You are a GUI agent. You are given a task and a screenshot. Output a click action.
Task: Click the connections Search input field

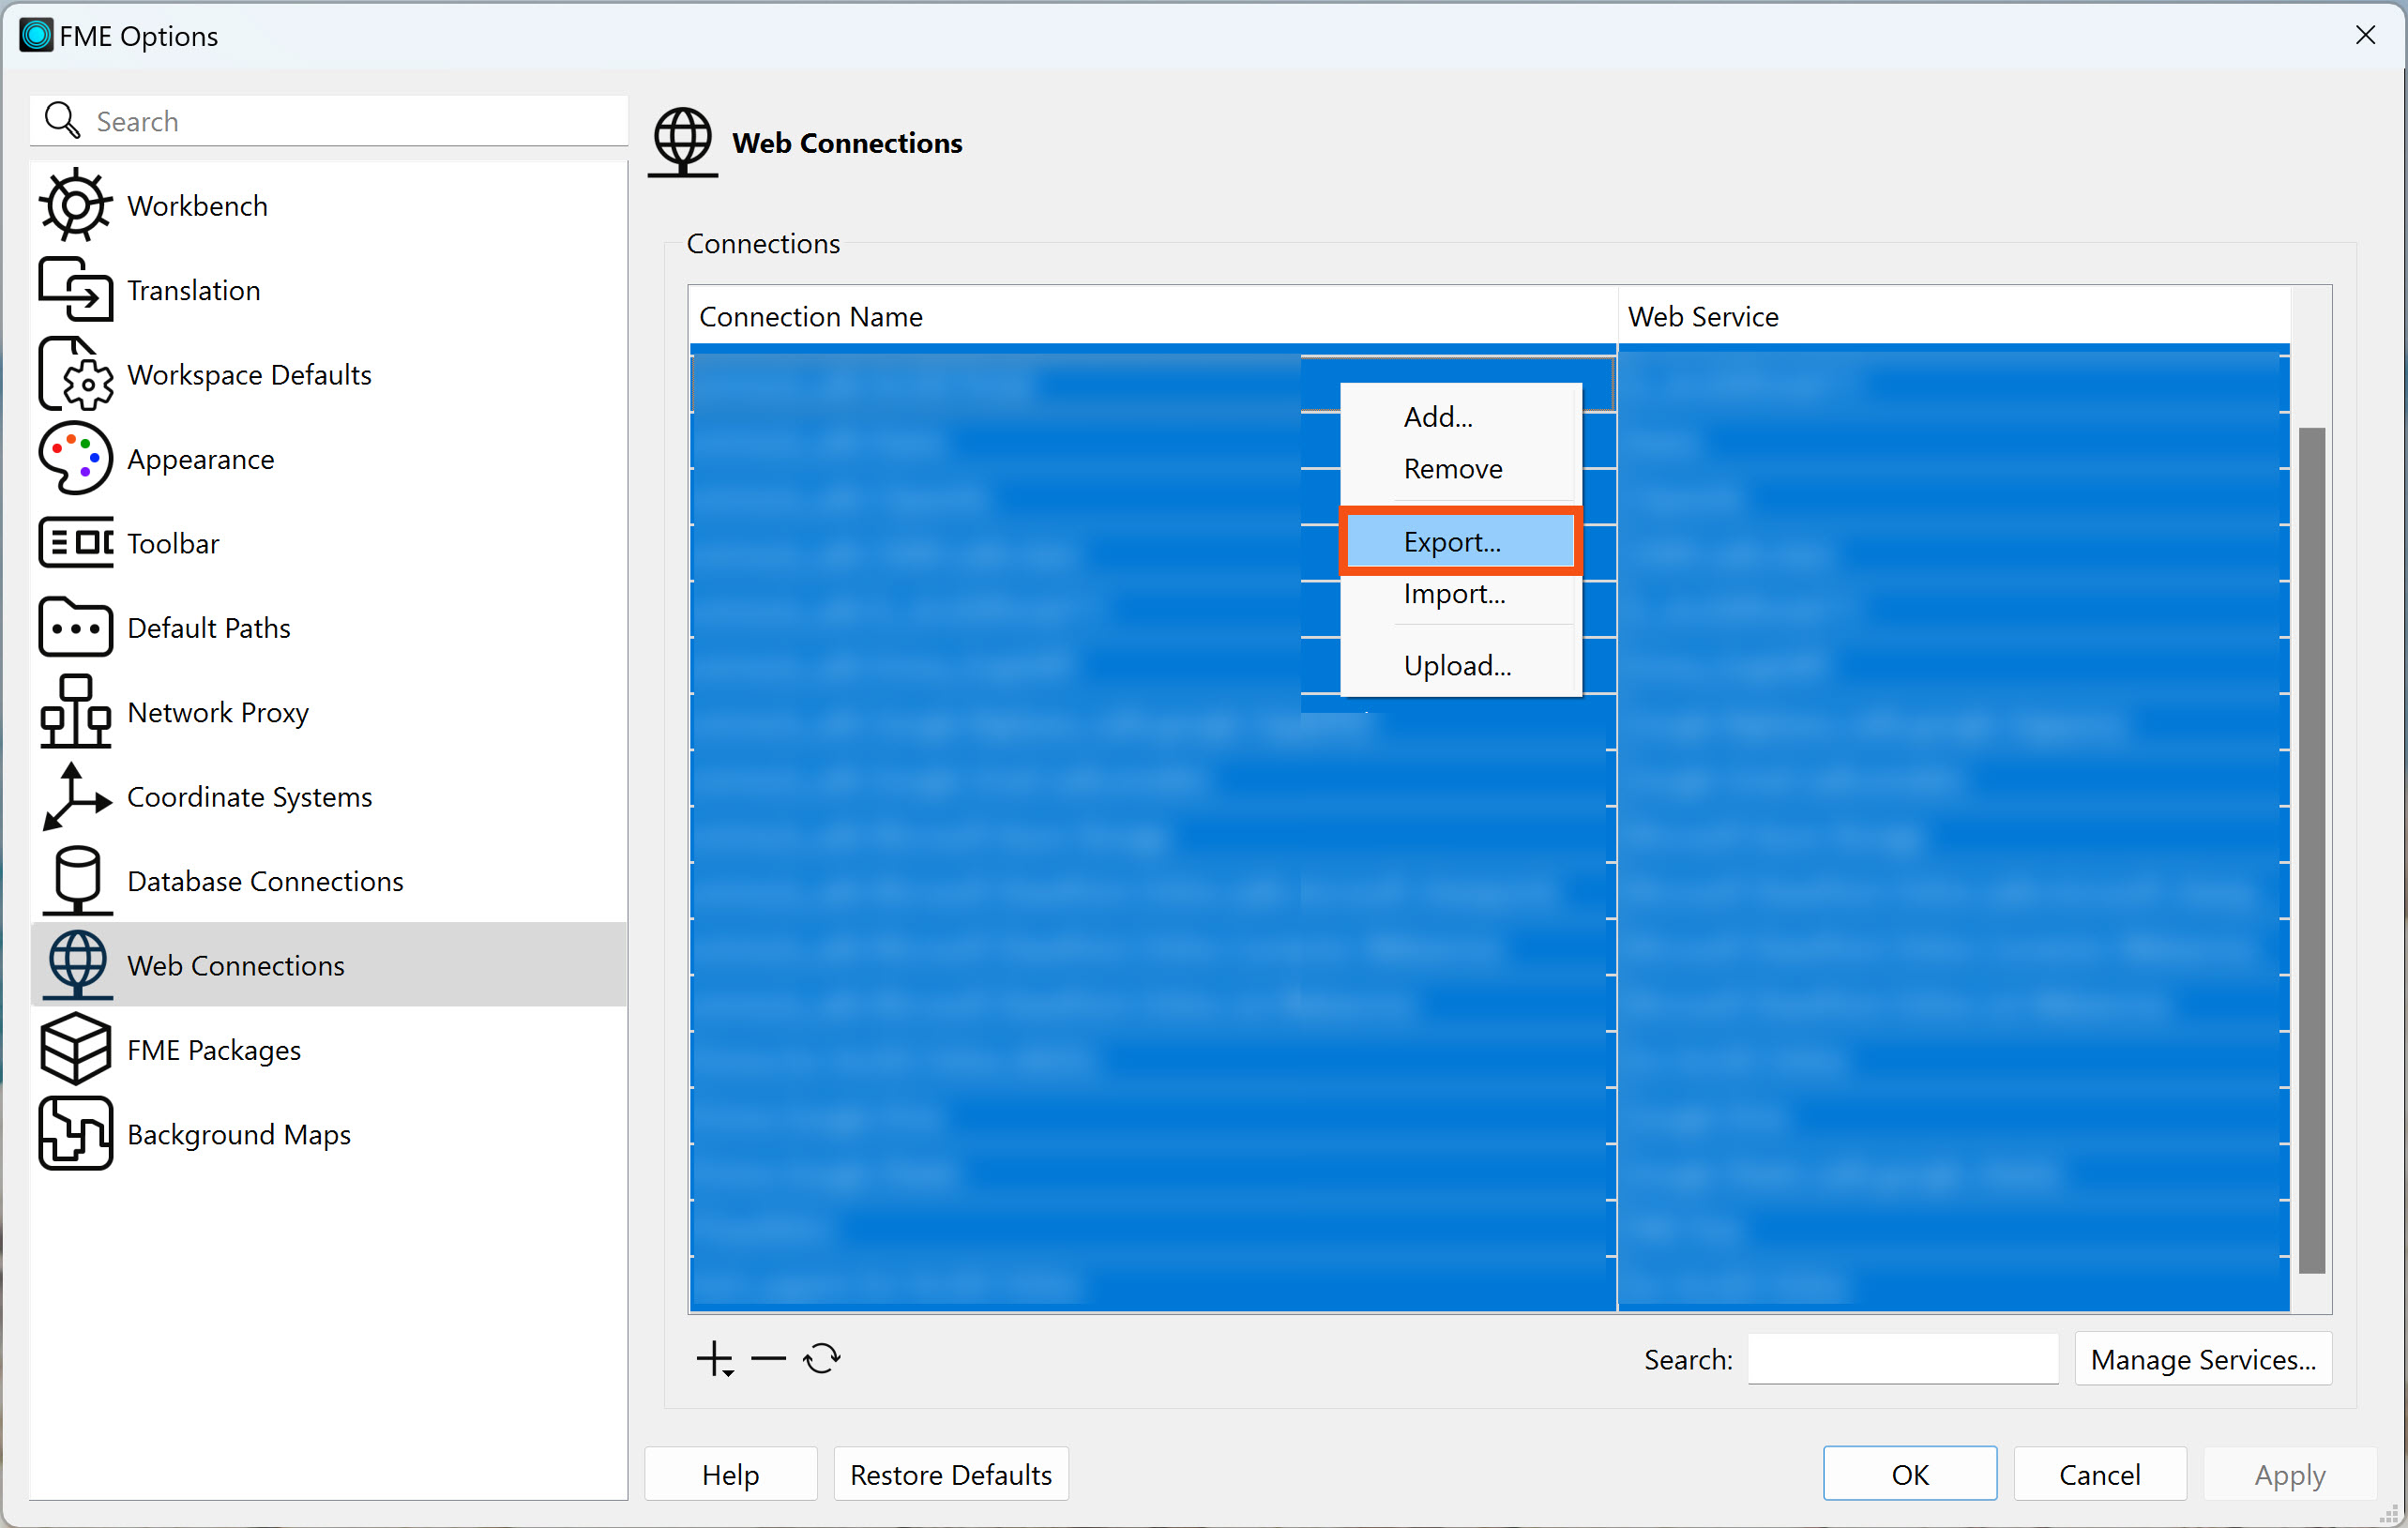[x=1902, y=1359]
